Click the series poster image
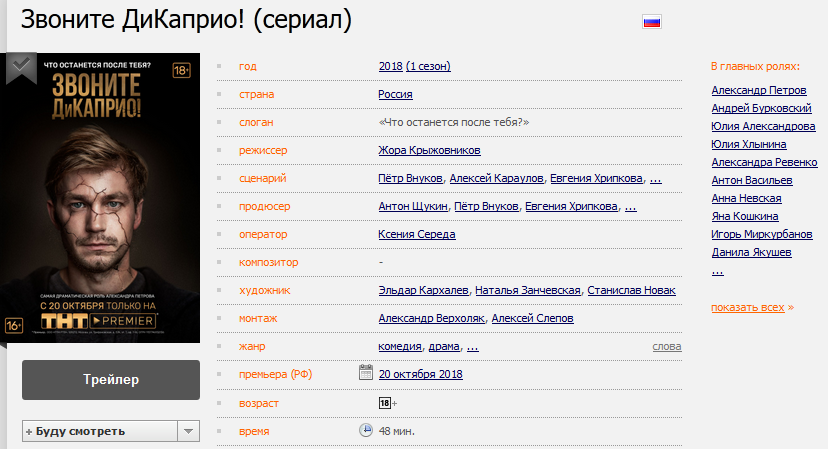The width and height of the screenshot is (828, 449). click(100, 198)
